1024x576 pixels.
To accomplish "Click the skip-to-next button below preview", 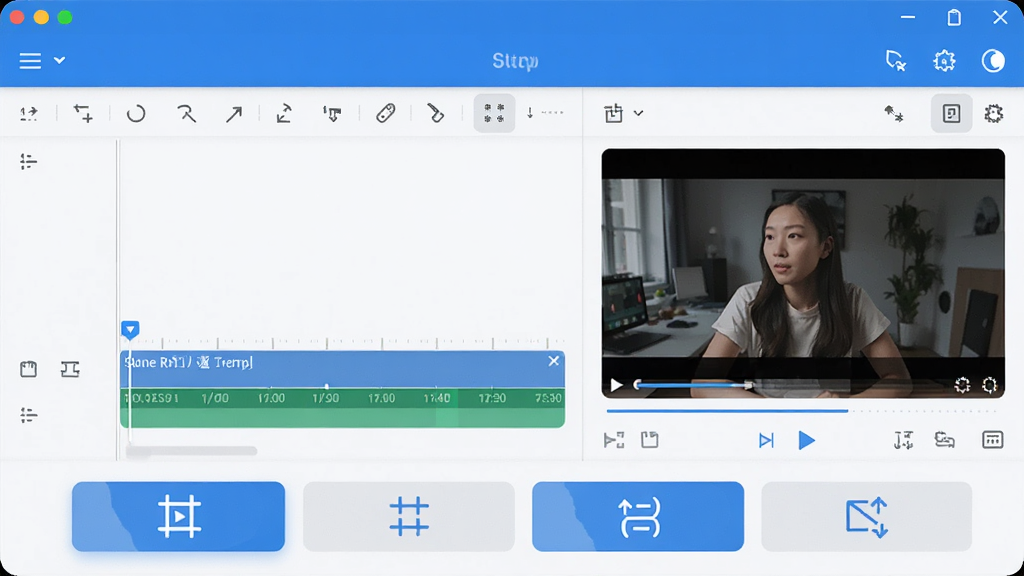I will pyautogui.click(x=766, y=441).
